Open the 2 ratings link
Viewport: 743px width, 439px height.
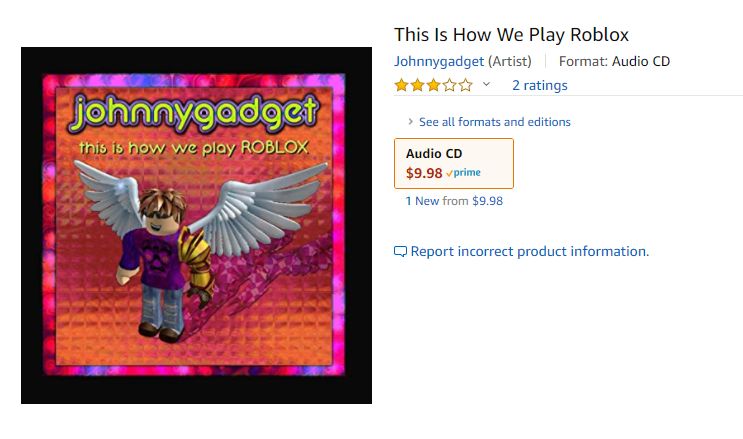point(540,85)
